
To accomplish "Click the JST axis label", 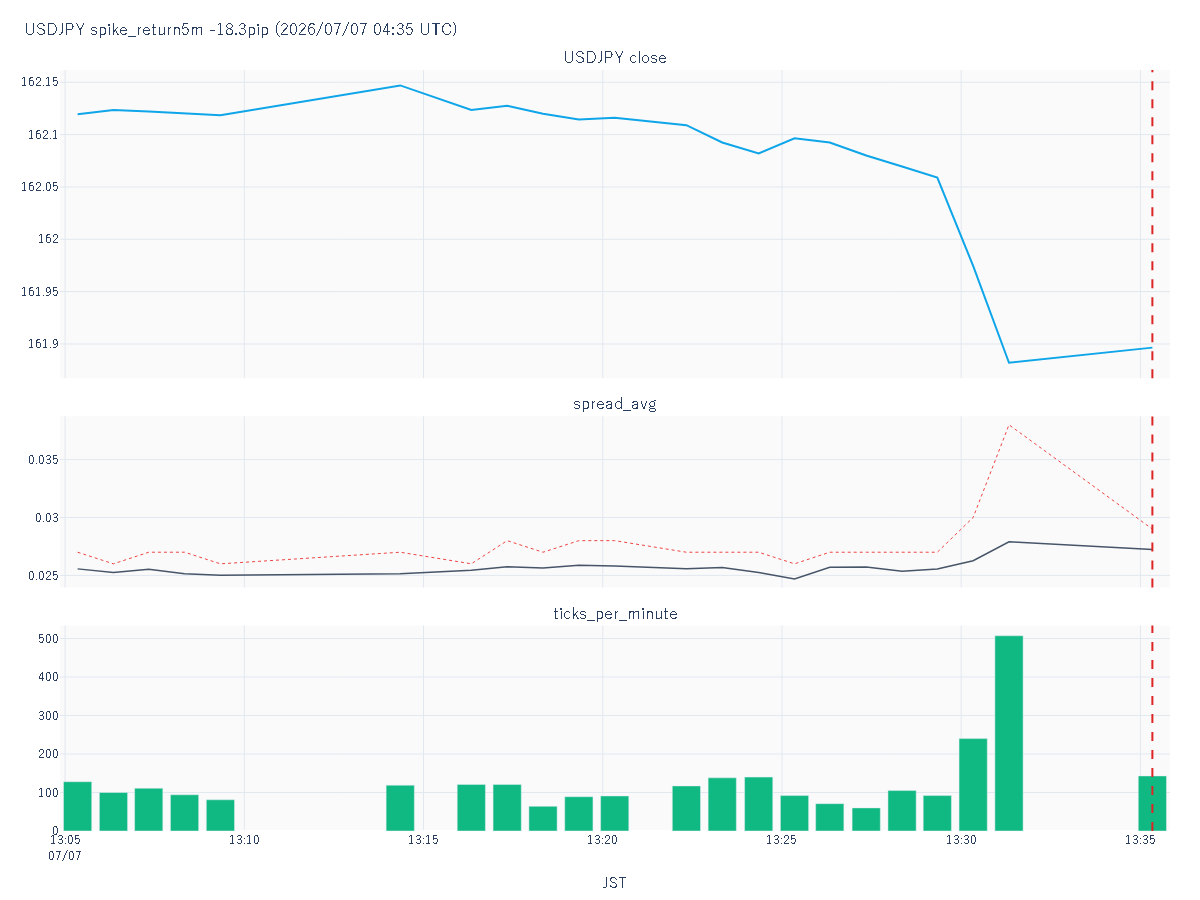I will click(614, 882).
